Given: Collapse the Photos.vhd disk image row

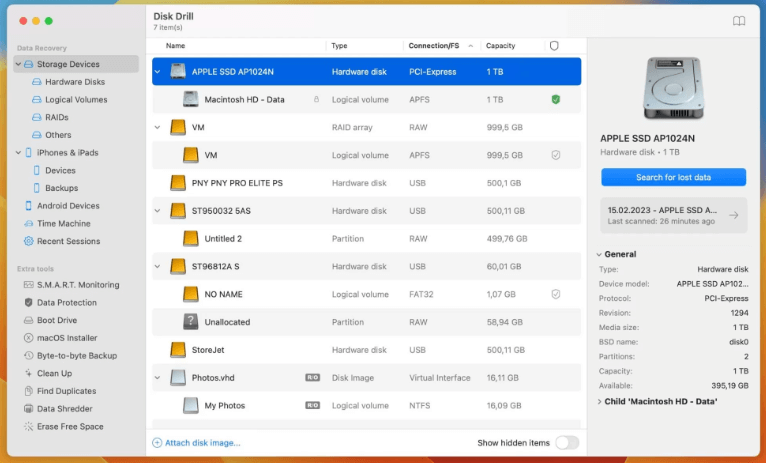Looking at the screenshot, I should point(157,378).
